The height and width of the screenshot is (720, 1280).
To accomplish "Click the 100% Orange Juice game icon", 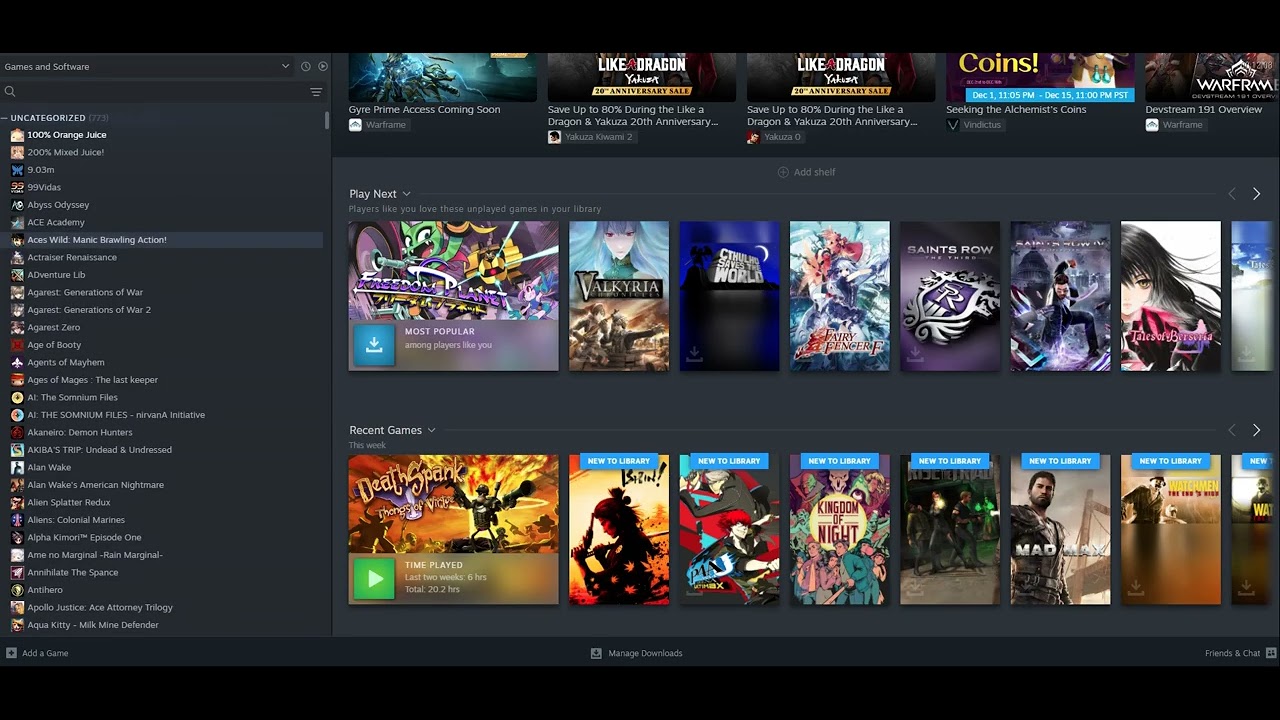I will click(x=17, y=135).
